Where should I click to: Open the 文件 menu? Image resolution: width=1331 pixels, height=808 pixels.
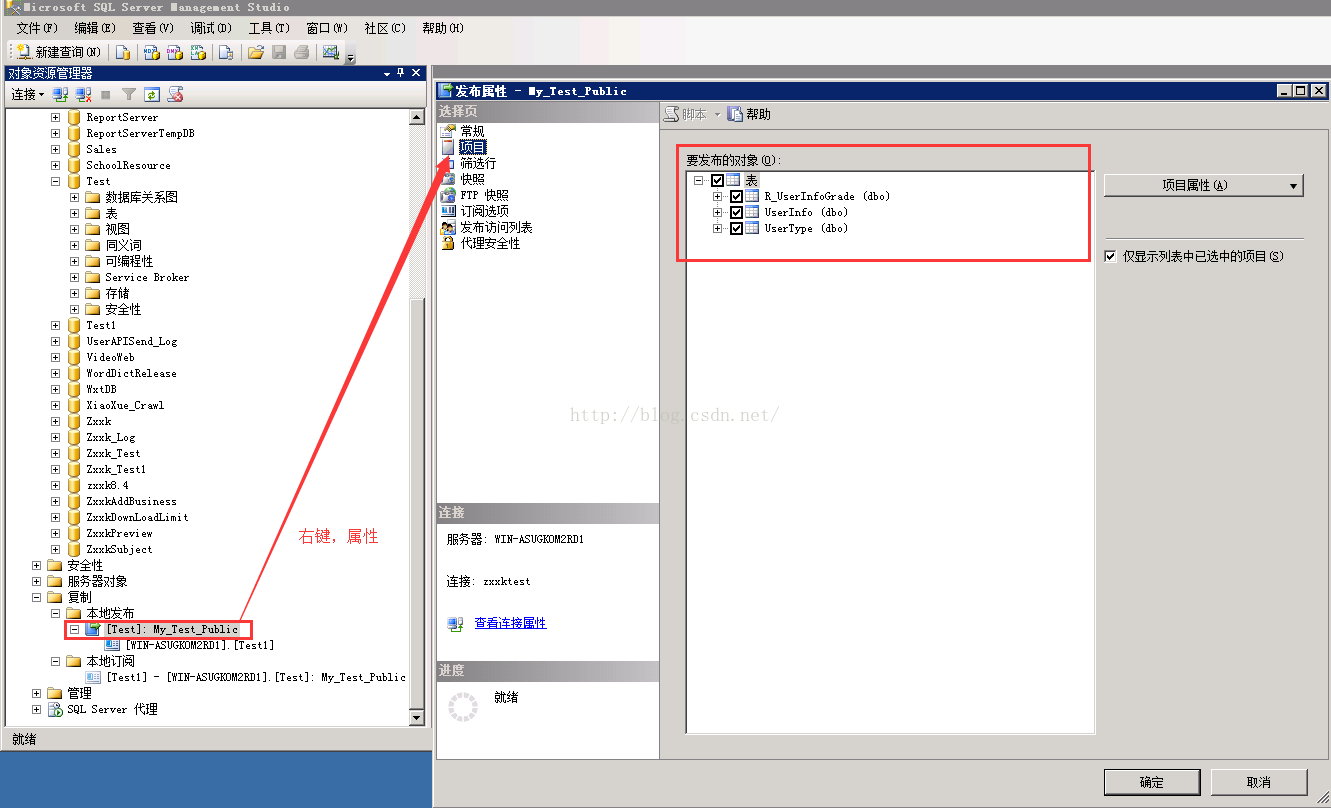pyautogui.click(x=37, y=28)
